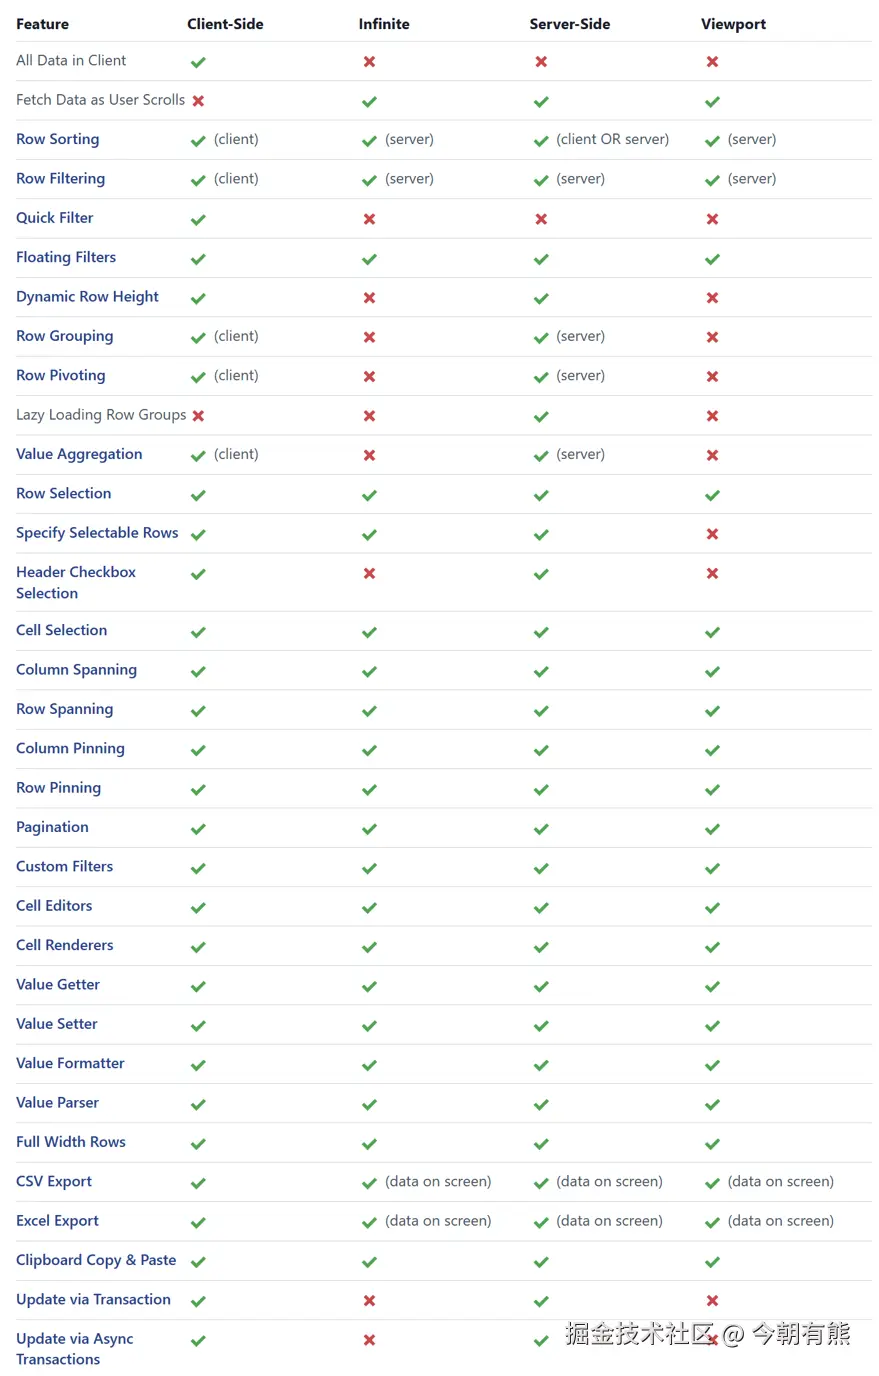
Task: Click Viewport red cross for Row Grouping
Action: point(712,337)
